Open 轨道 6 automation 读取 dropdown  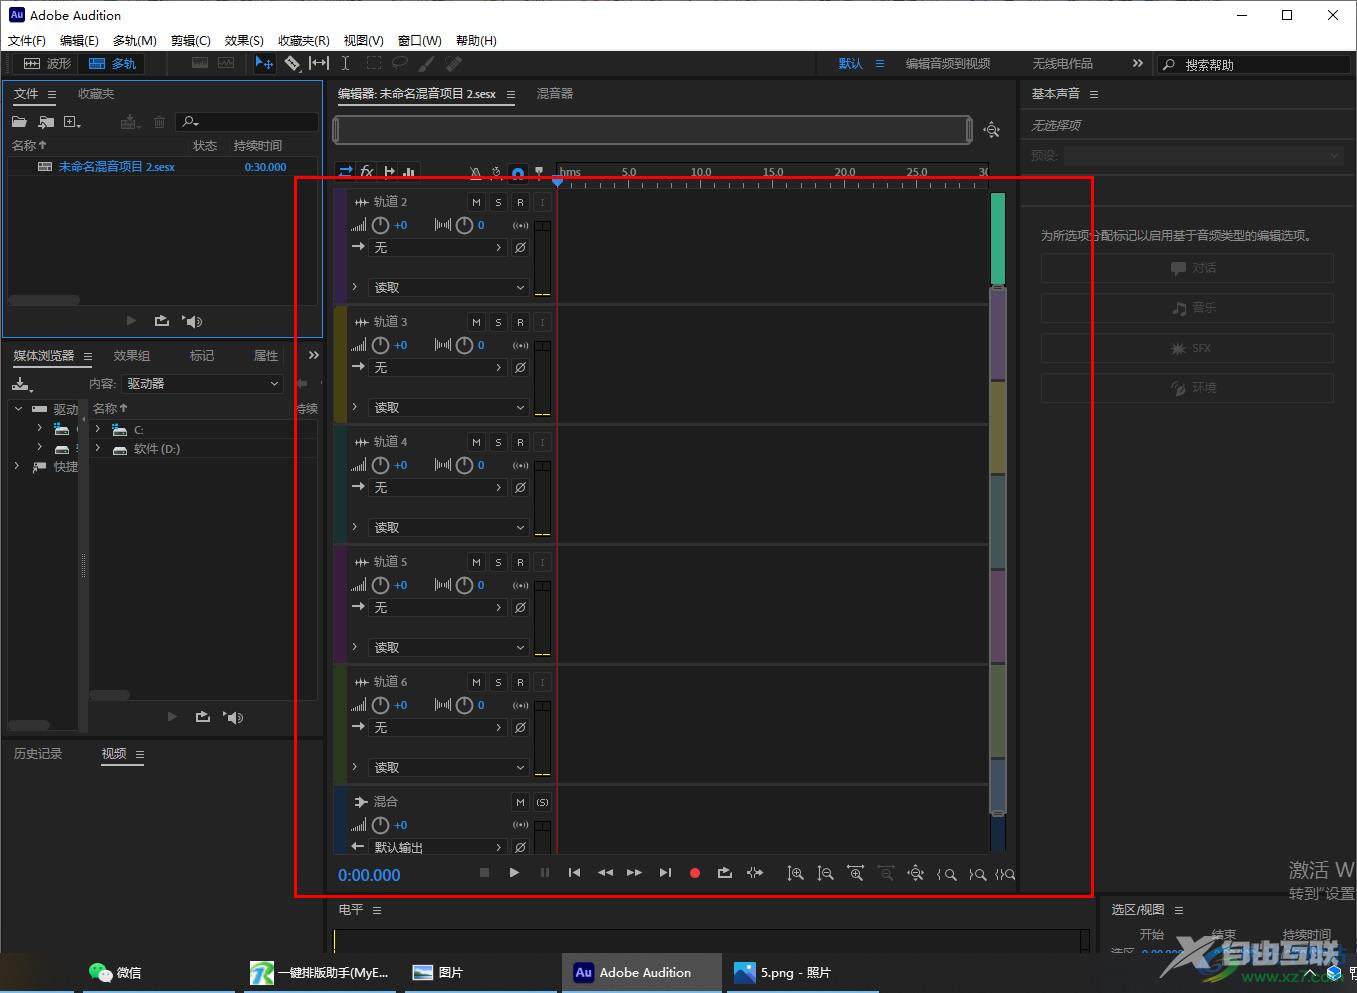tap(449, 767)
